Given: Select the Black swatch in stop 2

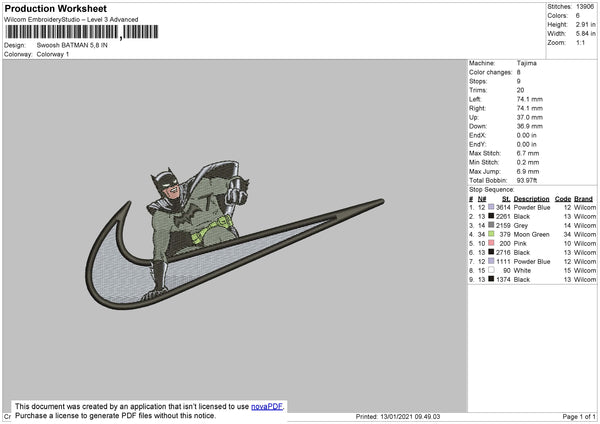Looking at the screenshot, I should [x=491, y=215].
